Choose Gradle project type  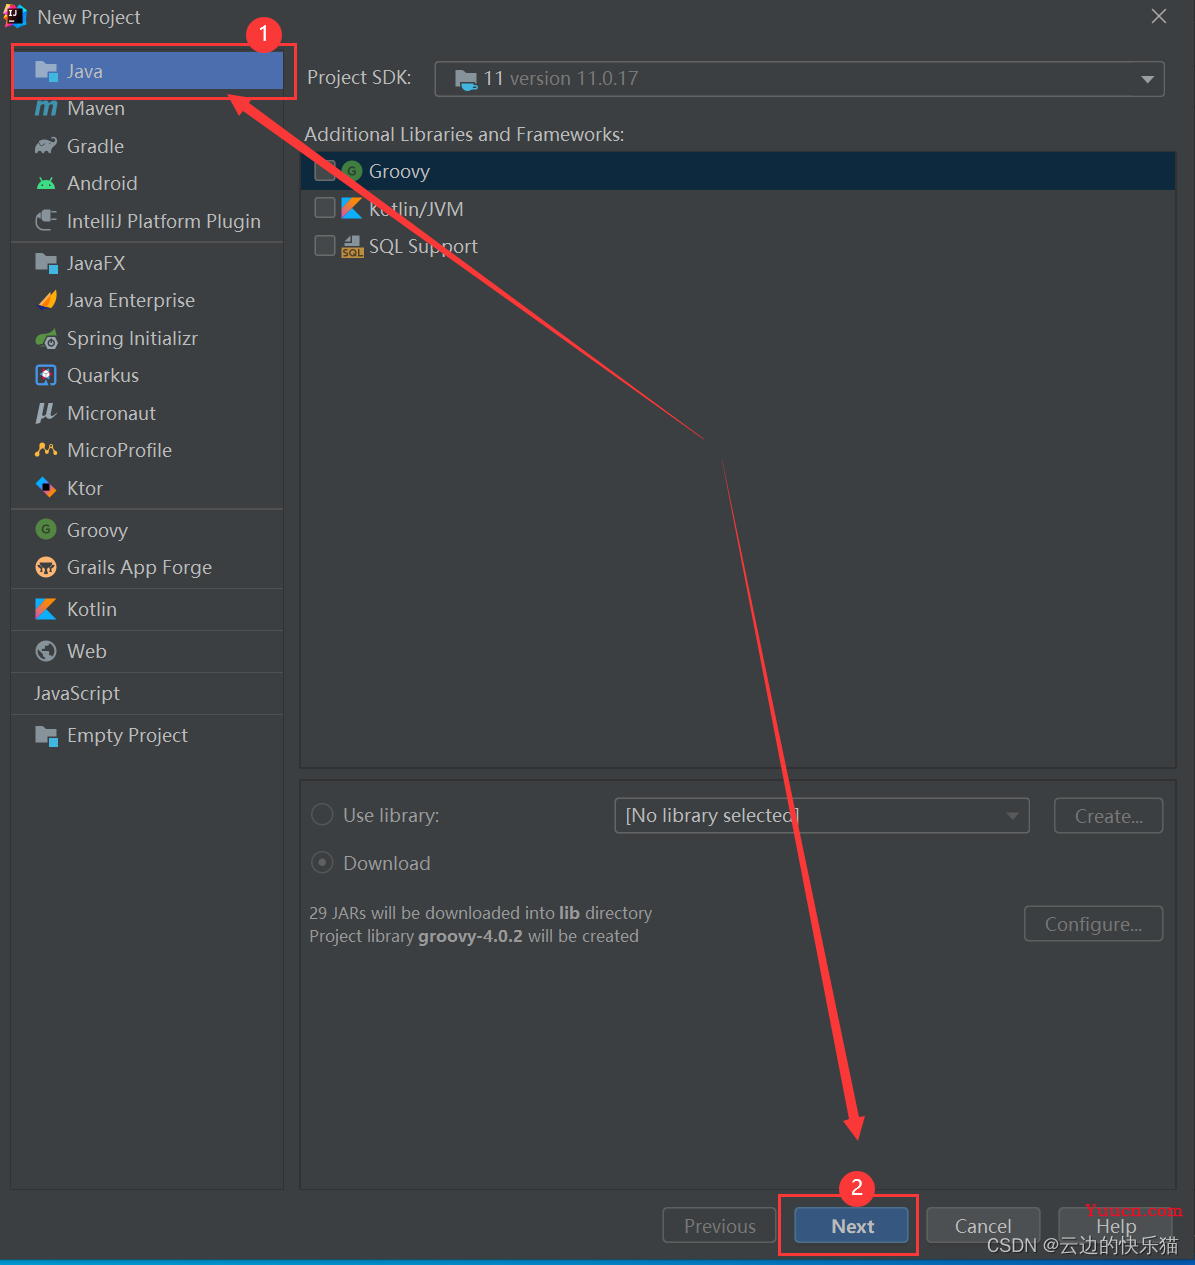[147, 146]
